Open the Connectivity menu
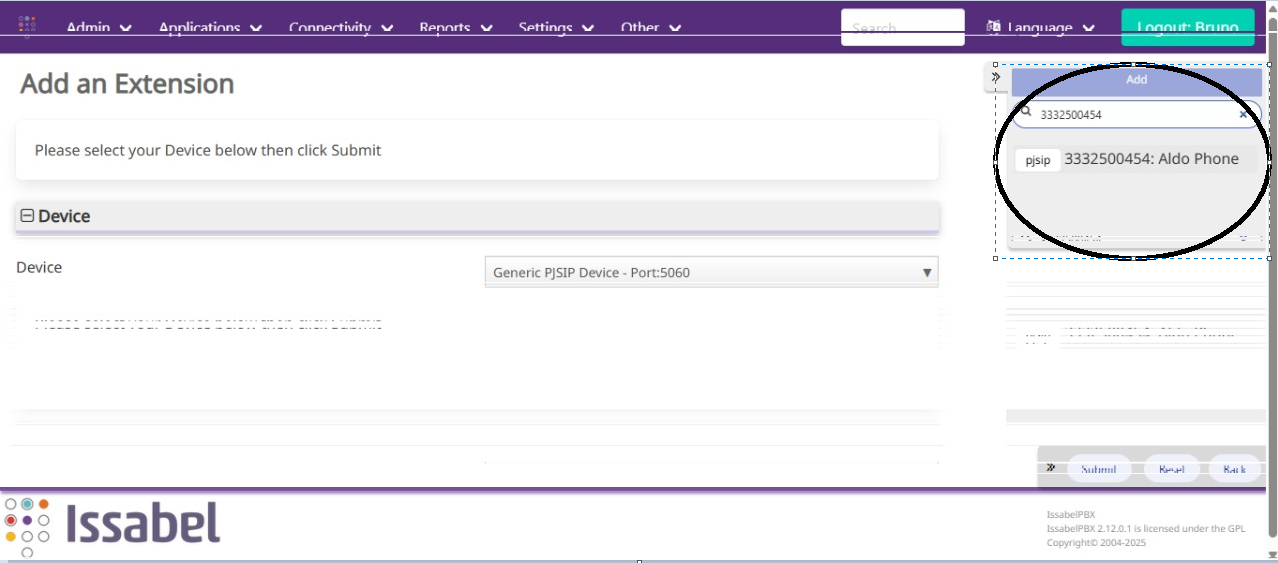This screenshot has width=1278, height=563. coord(340,28)
